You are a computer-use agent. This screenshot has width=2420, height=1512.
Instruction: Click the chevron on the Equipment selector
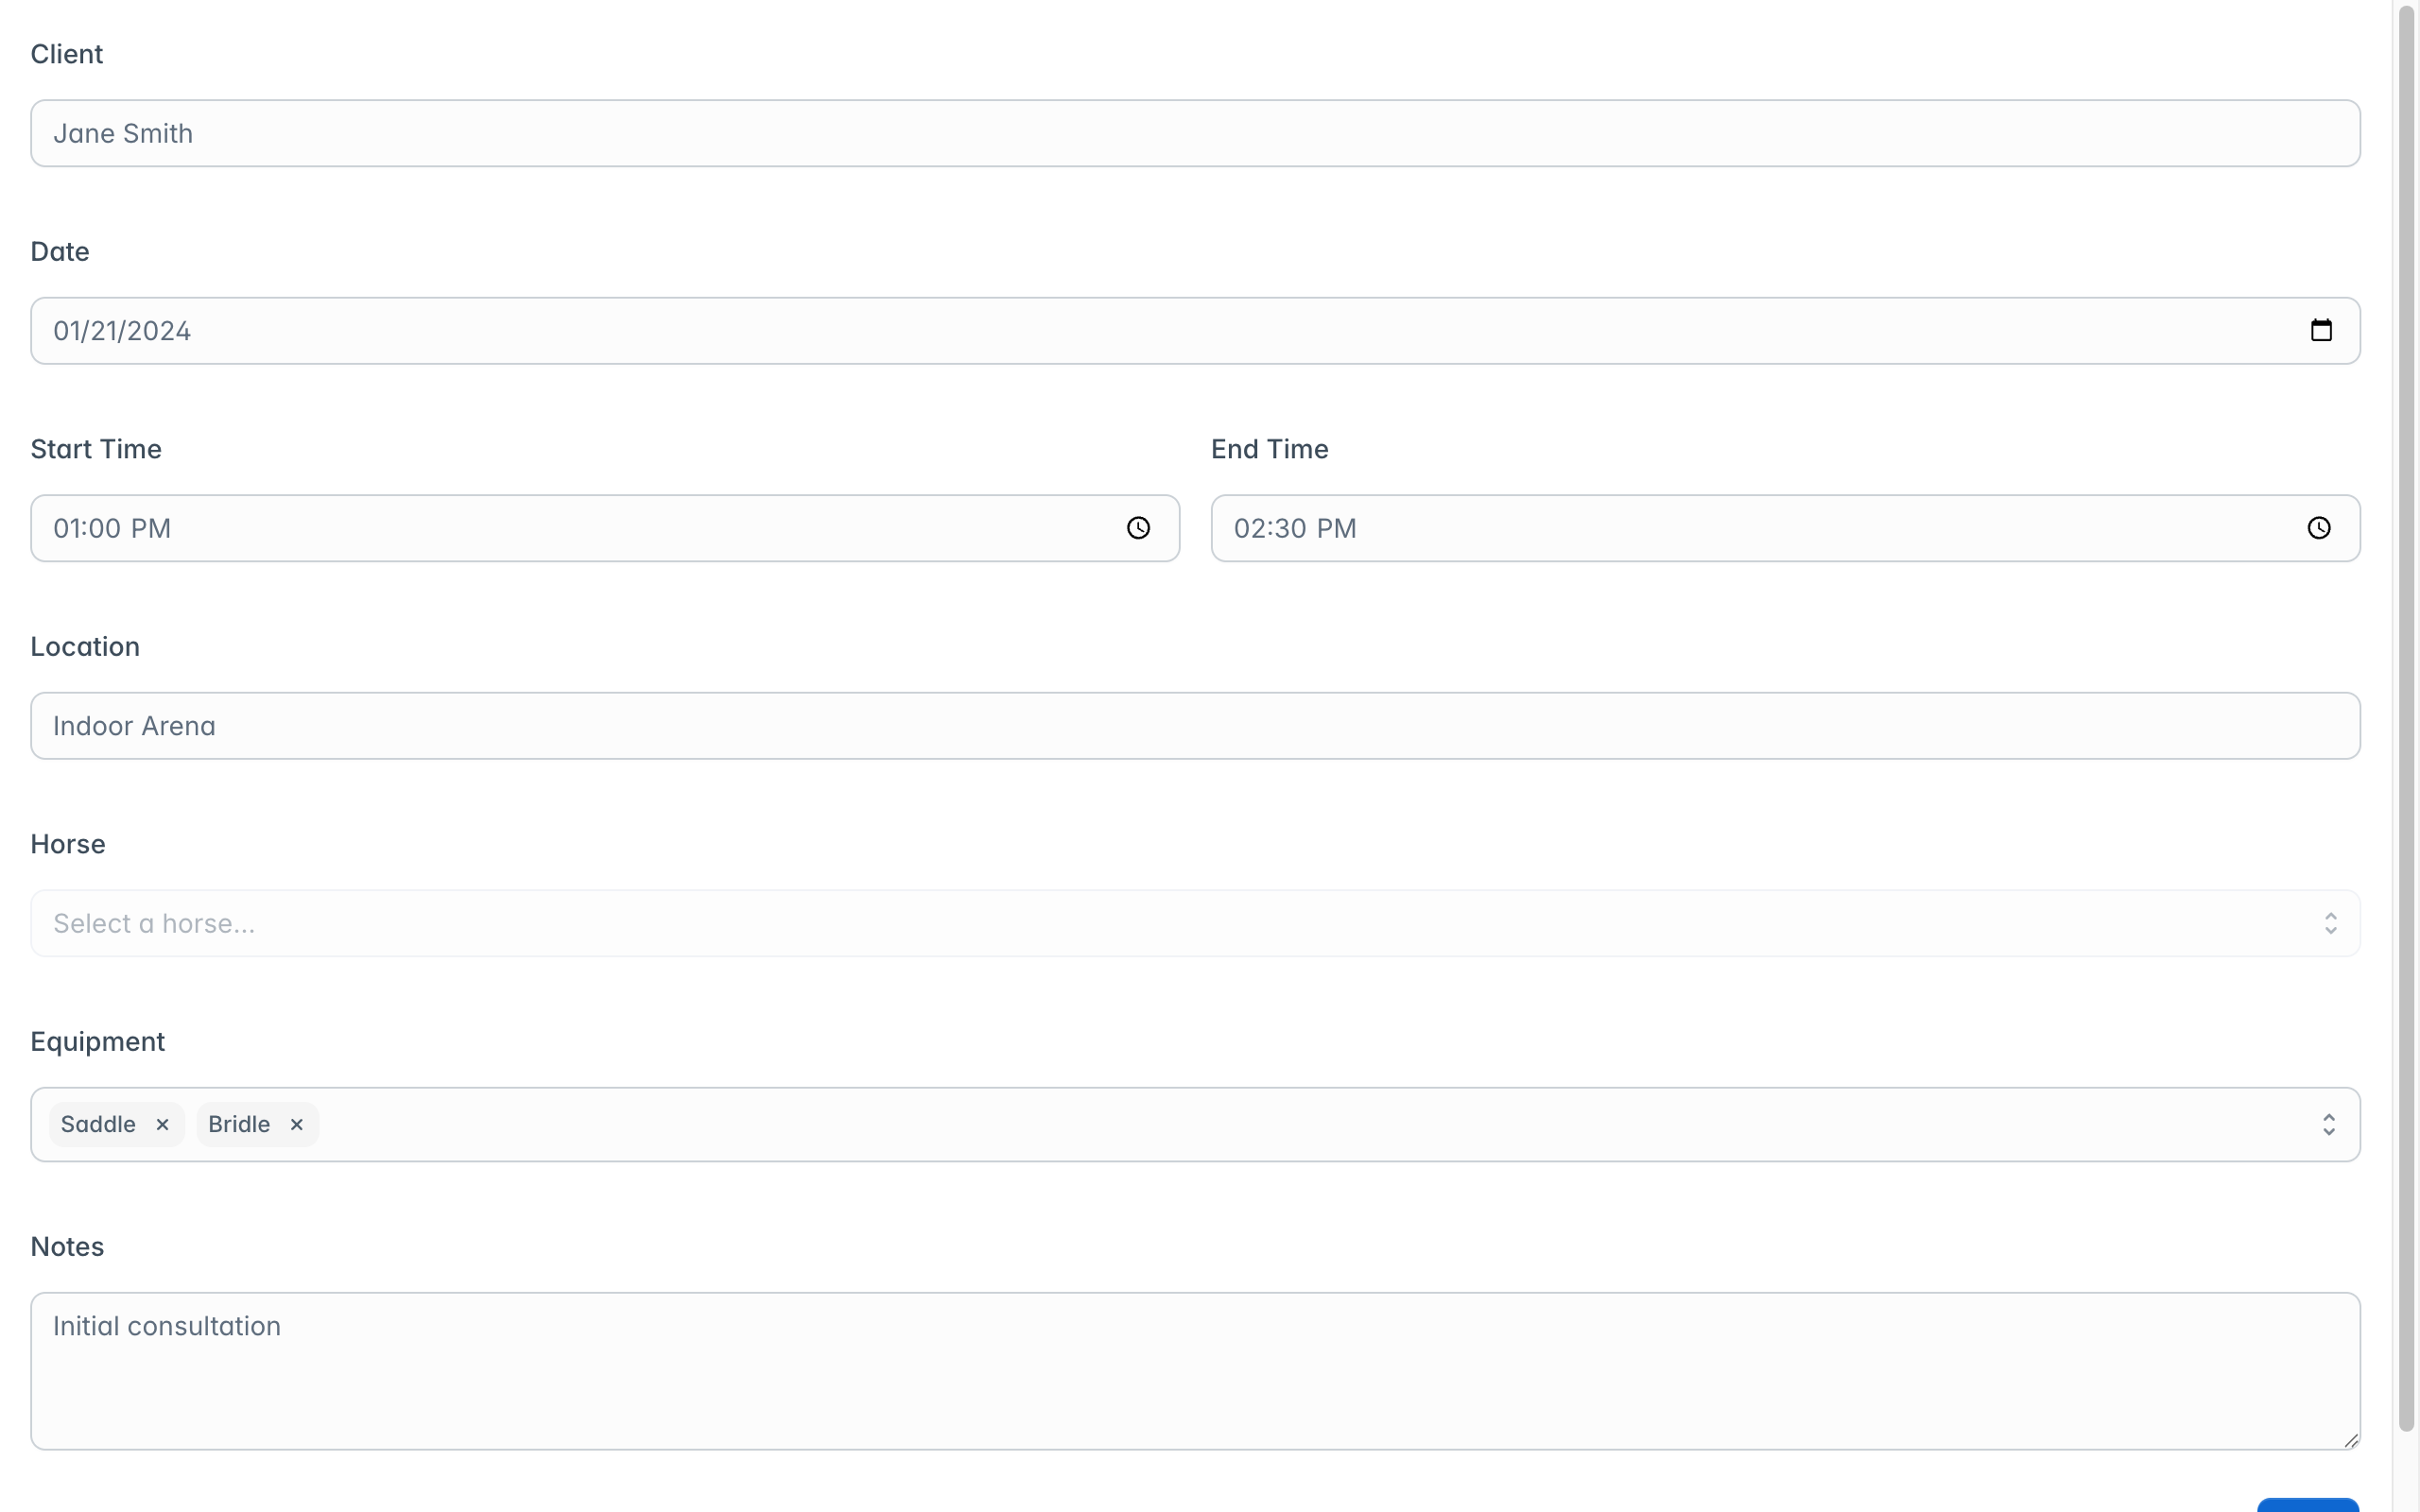click(2330, 1124)
